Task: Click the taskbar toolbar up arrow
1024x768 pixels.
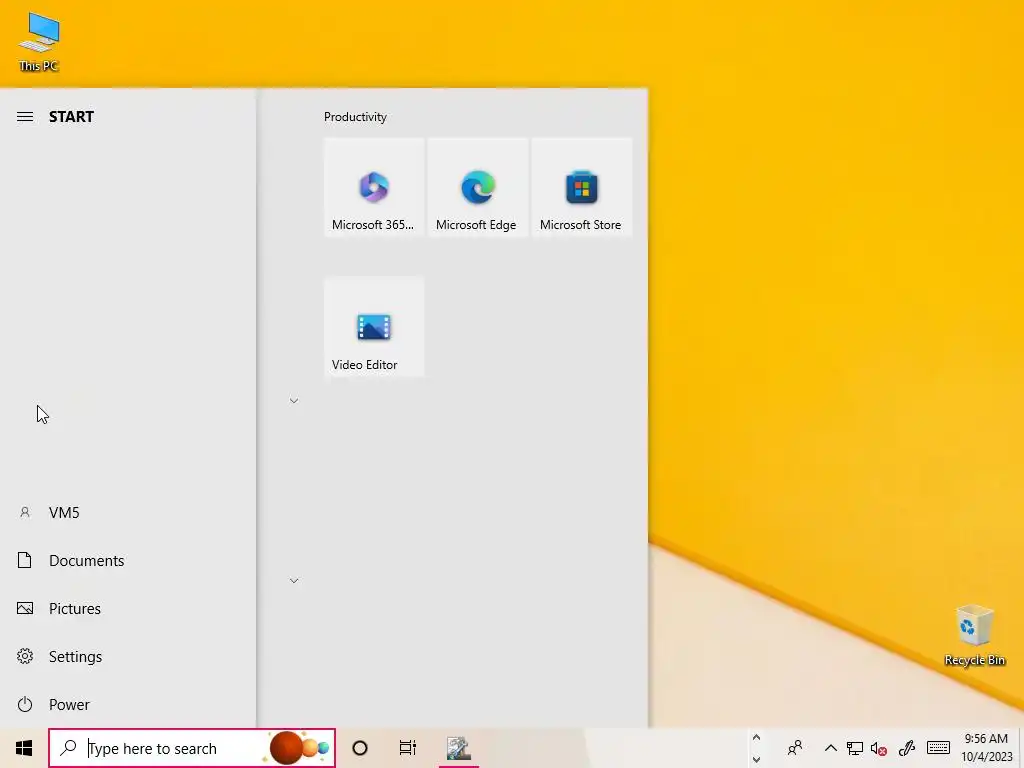Action: click(756, 738)
